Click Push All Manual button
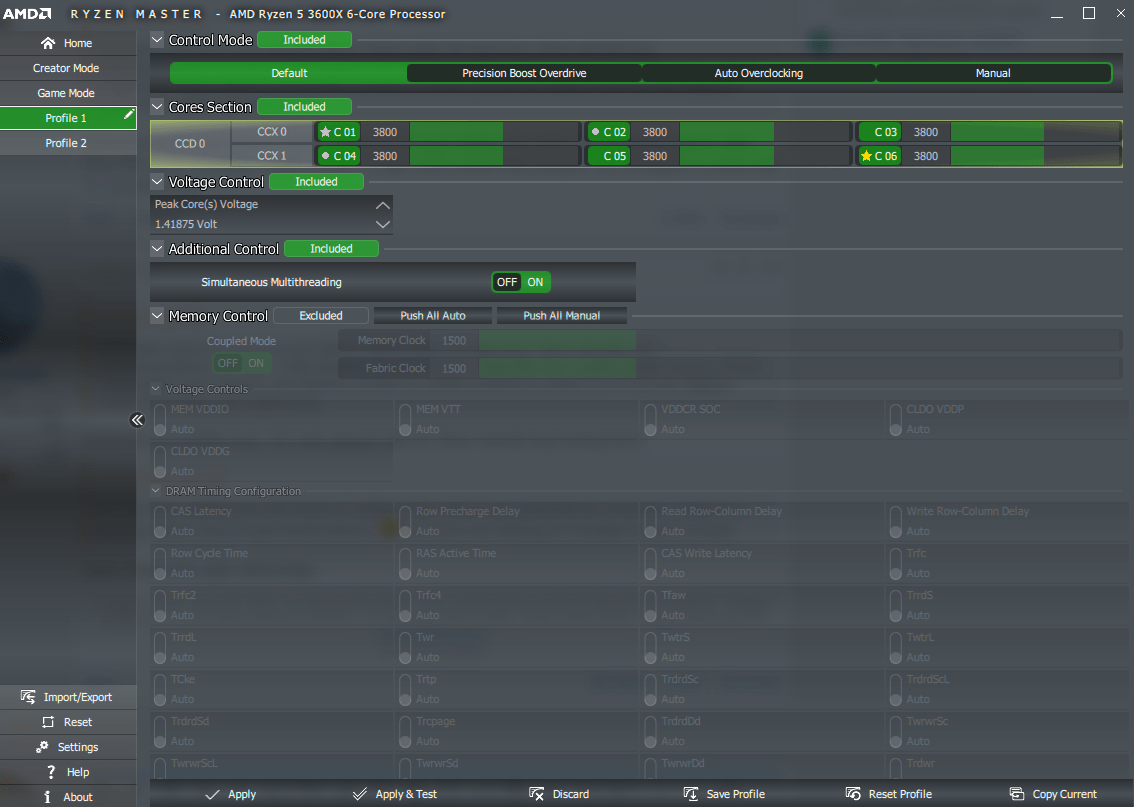Image resolution: width=1134 pixels, height=807 pixels. pyautogui.click(x=561, y=315)
